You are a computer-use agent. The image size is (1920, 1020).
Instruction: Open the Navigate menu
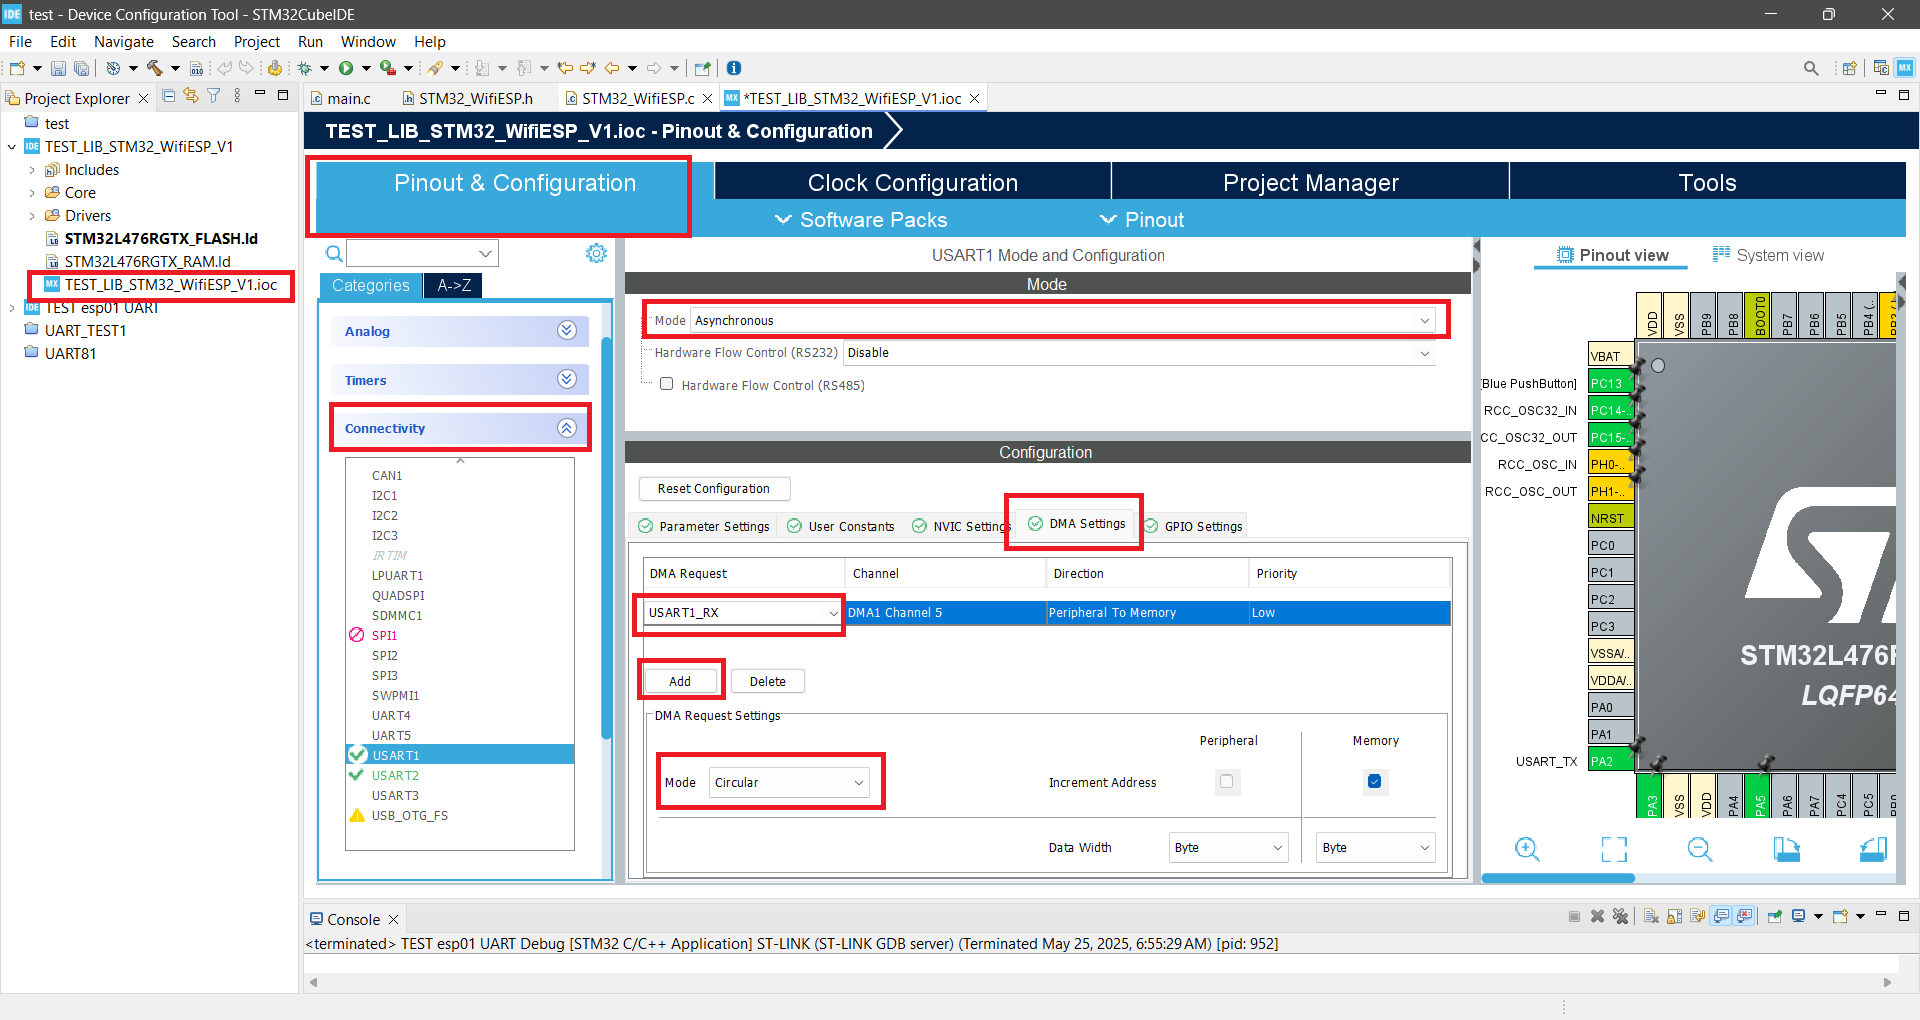click(124, 42)
